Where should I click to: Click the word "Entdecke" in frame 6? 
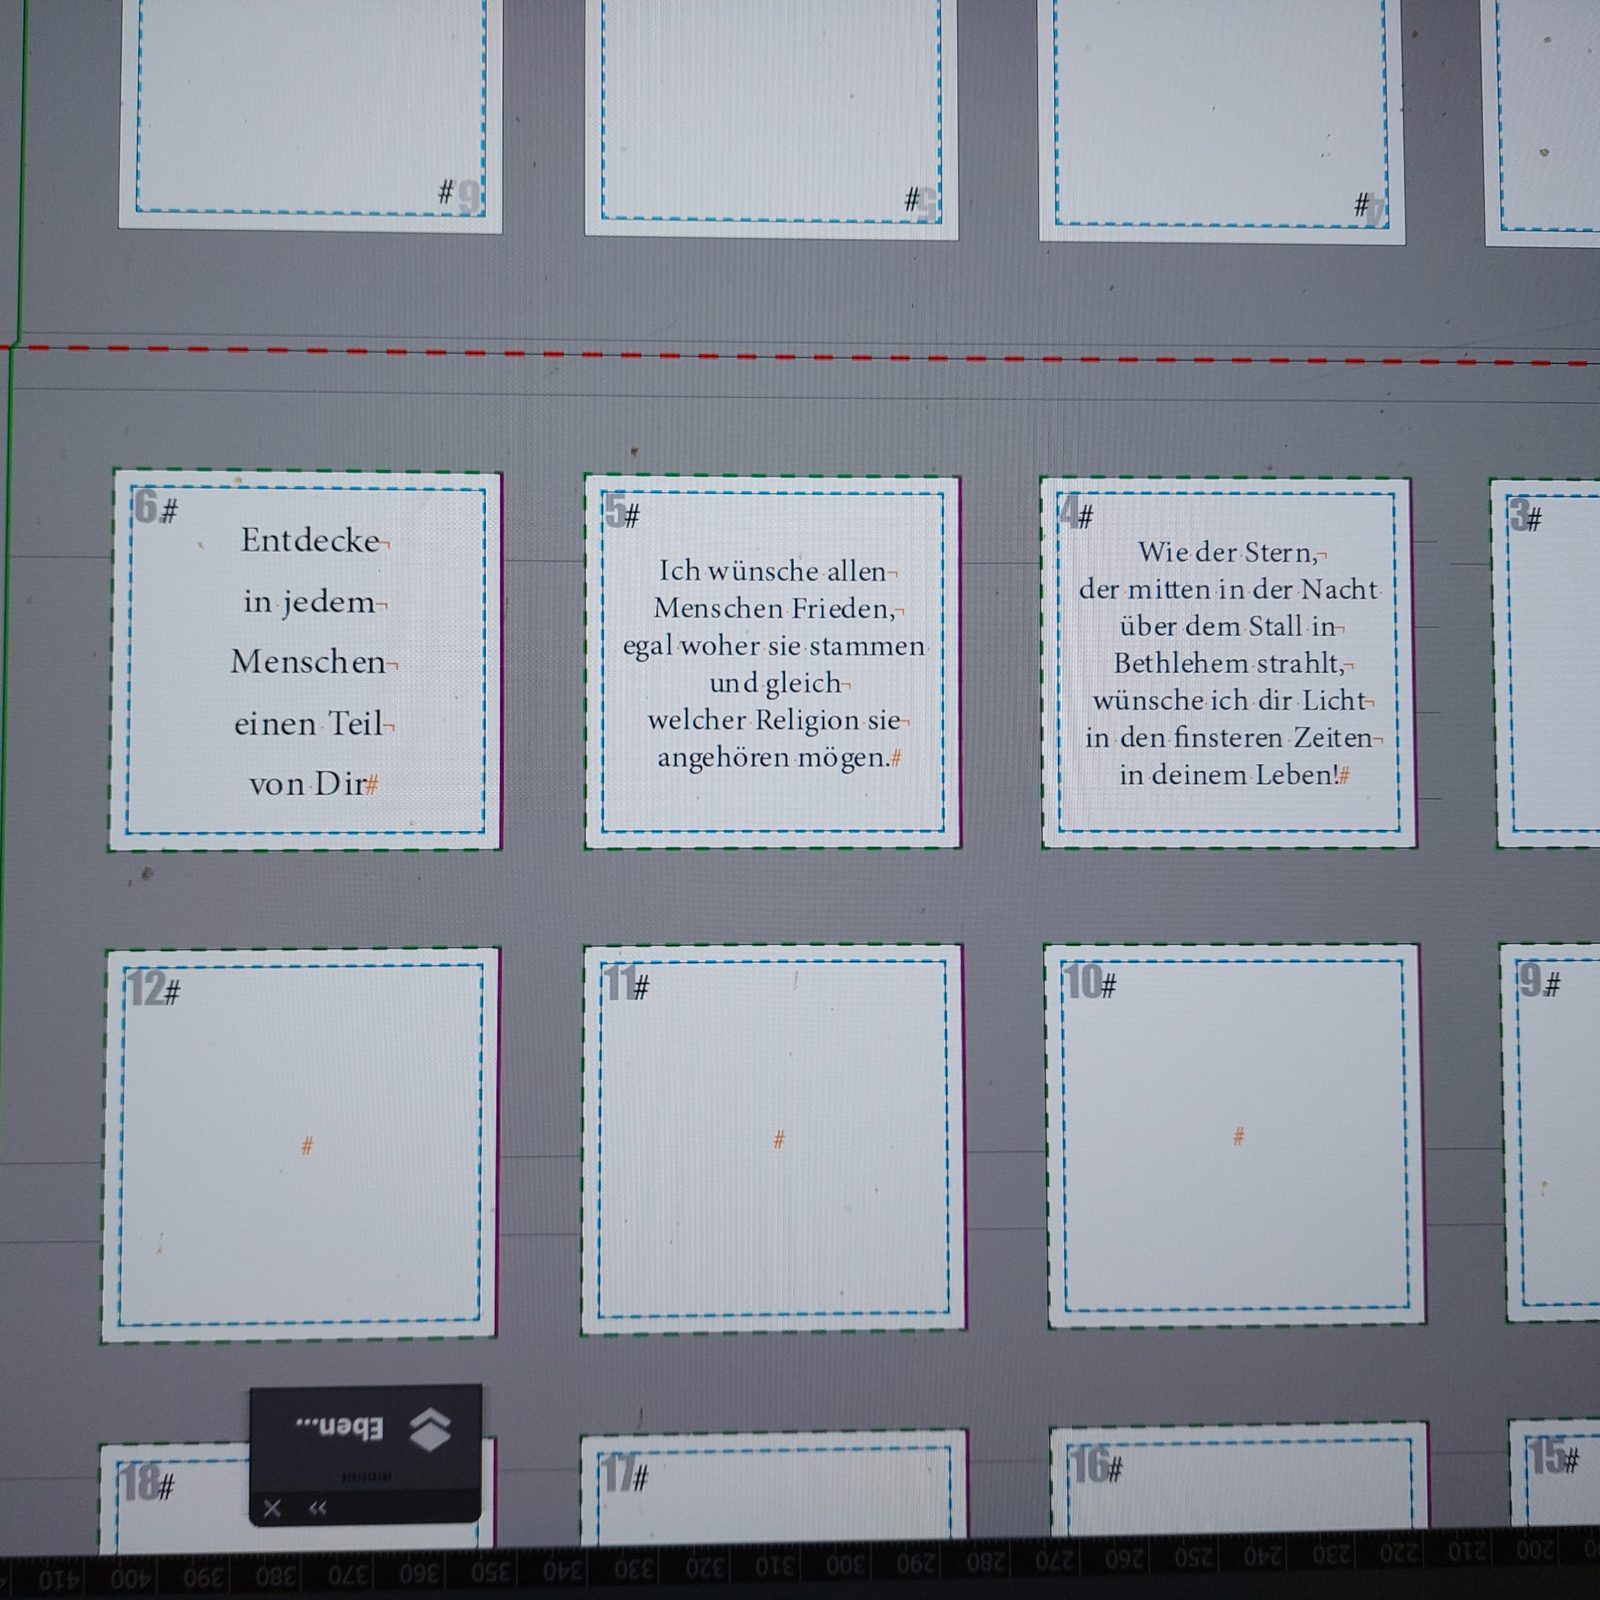310,541
